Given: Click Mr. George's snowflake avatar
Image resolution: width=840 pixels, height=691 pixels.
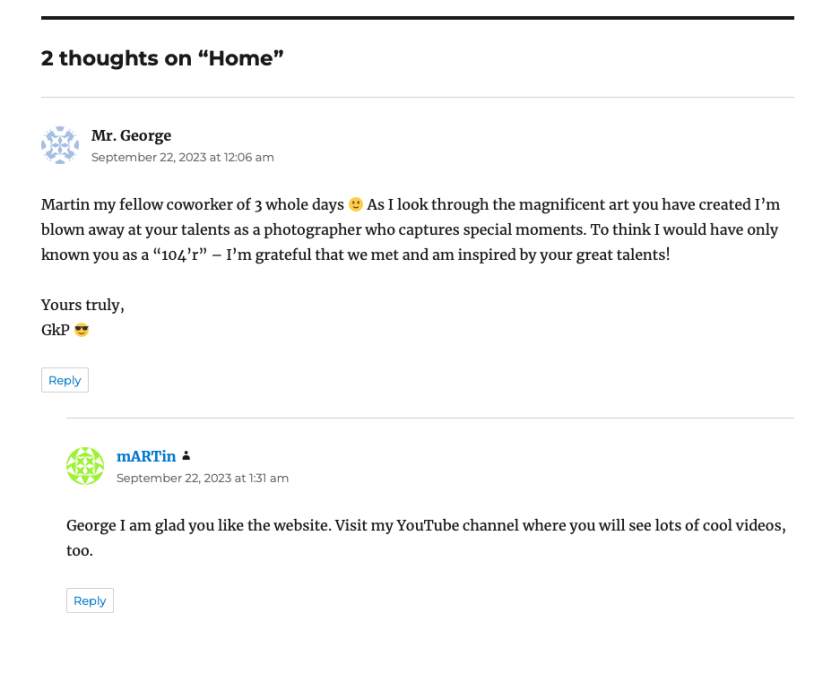Looking at the screenshot, I should point(60,145).
